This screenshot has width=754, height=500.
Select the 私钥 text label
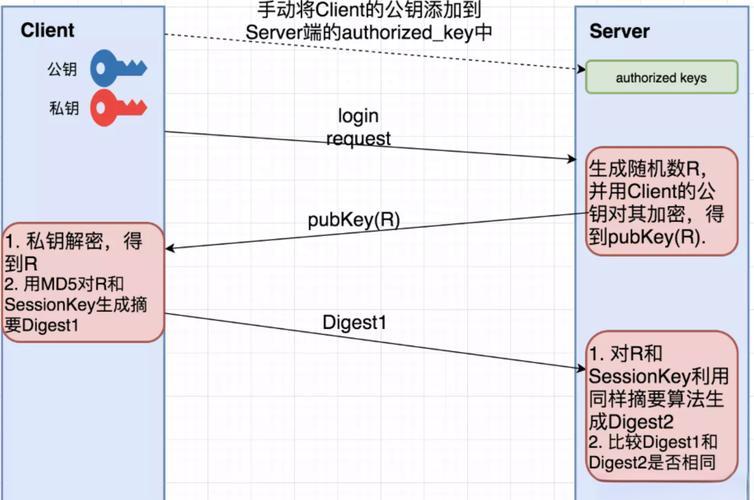tap(63, 108)
